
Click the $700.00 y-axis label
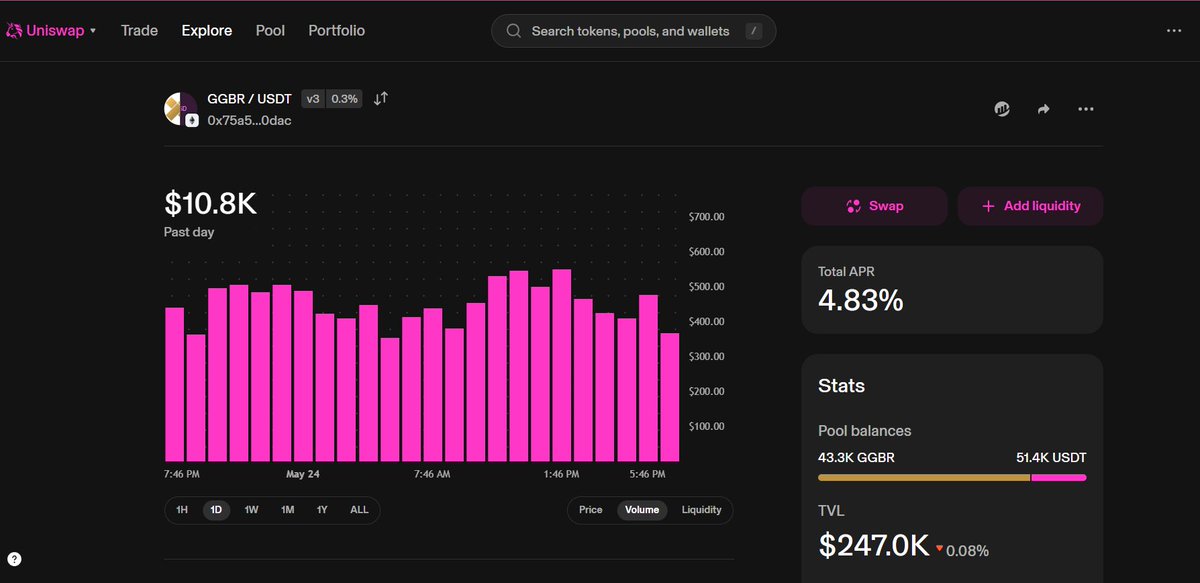pyautogui.click(x=707, y=217)
